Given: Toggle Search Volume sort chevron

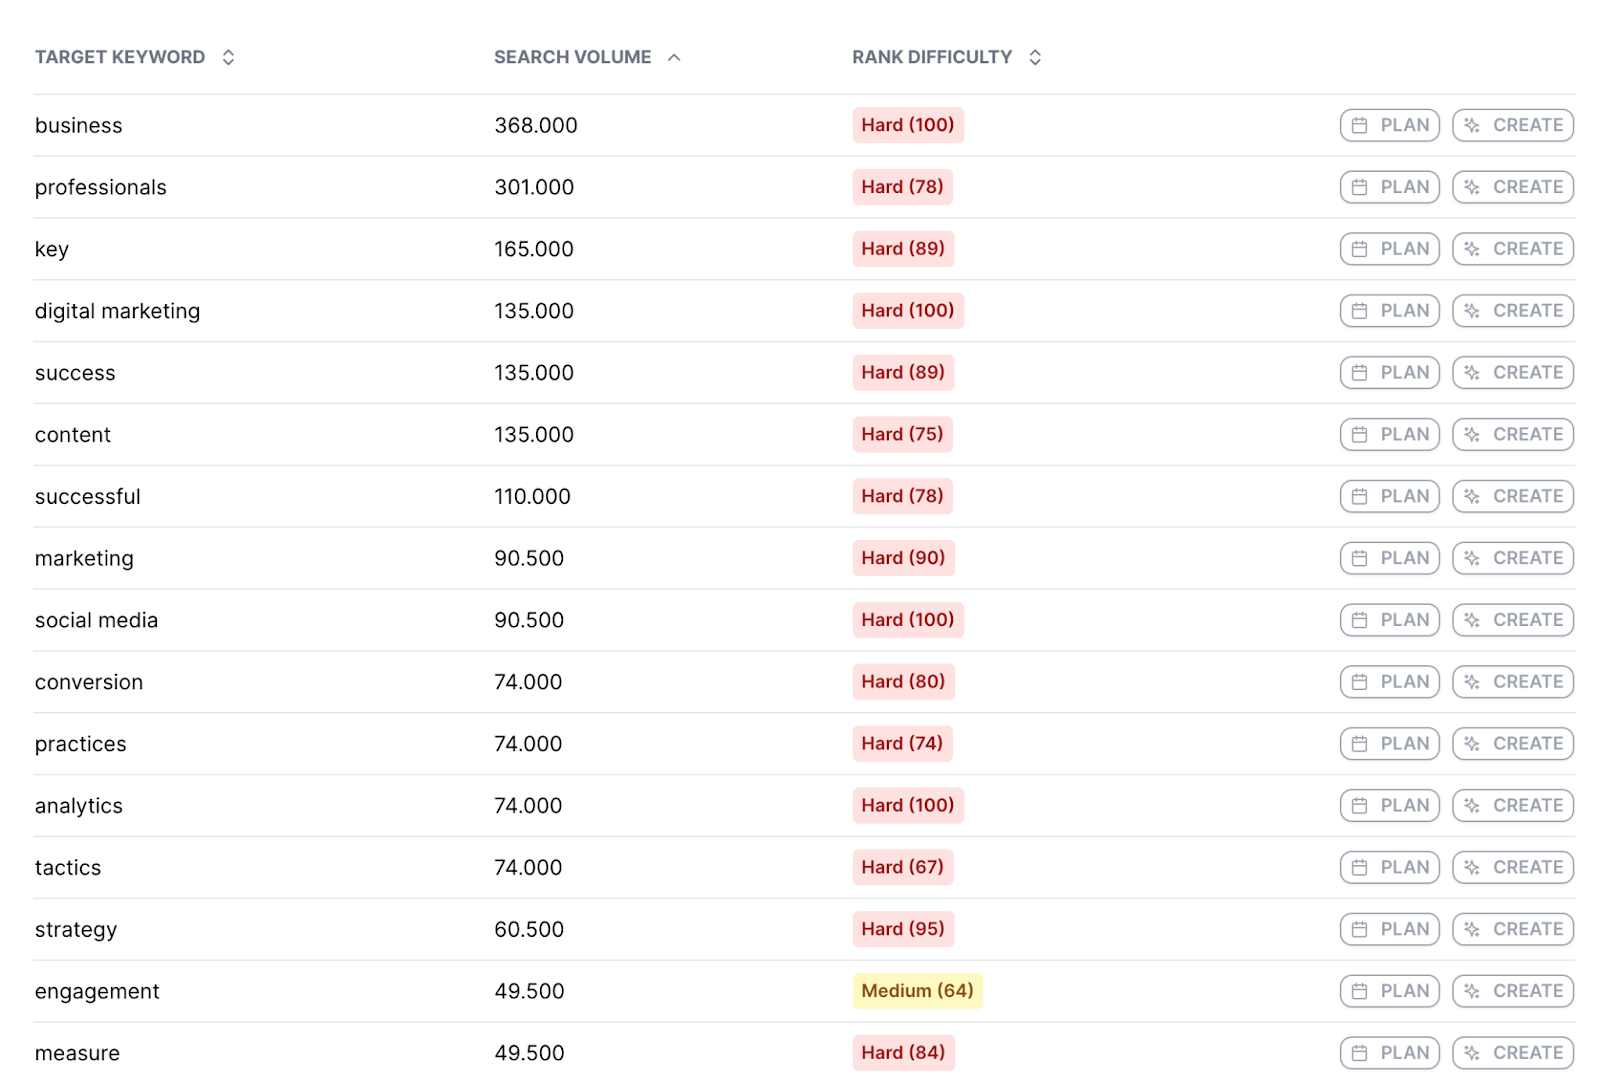Looking at the screenshot, I should tap(674, 57).
